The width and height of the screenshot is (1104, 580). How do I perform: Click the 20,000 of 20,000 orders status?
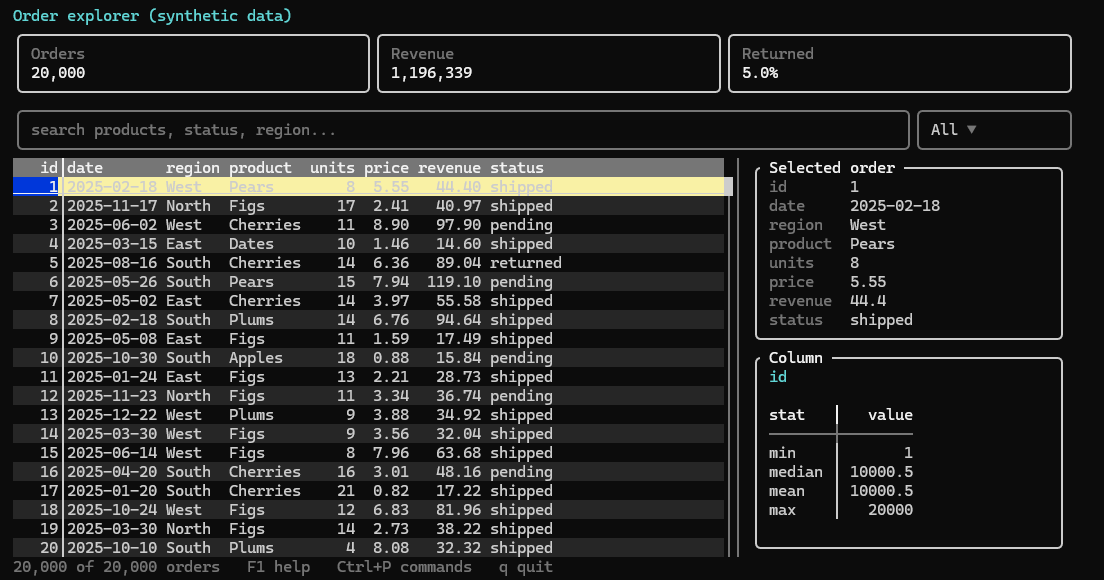116,567
